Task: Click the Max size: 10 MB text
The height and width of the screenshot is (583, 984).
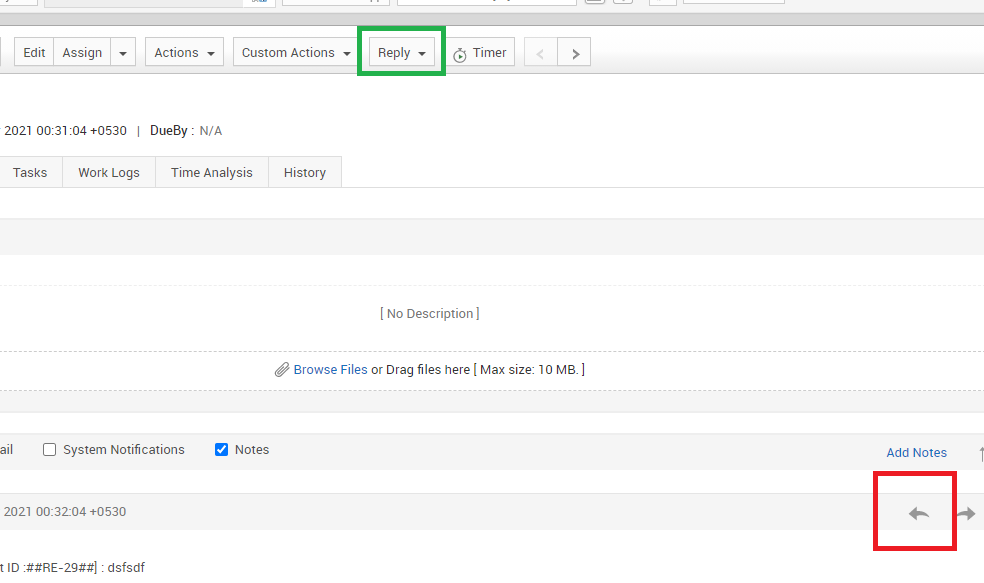Action: pyautogui.click(x=529, y=370)
